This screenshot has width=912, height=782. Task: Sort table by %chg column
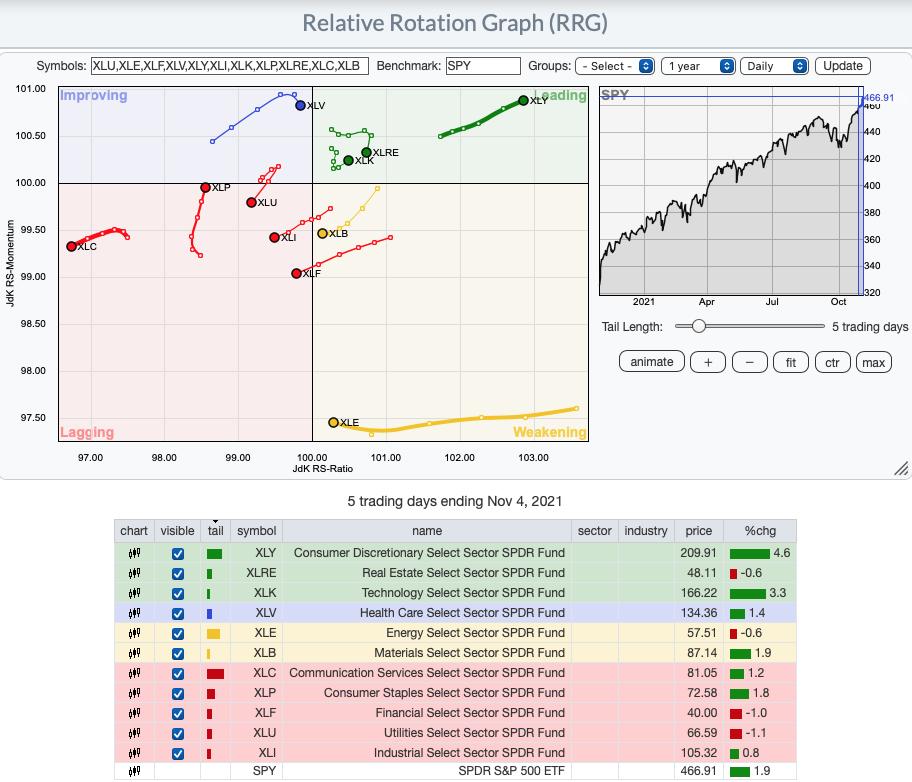(760, 531)
